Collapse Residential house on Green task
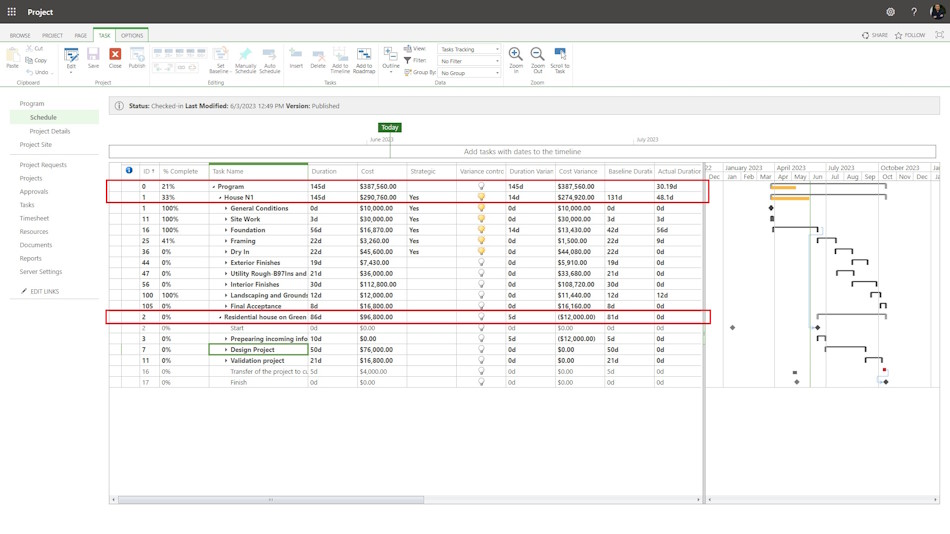The image size is (950, 534). point(220,317)
